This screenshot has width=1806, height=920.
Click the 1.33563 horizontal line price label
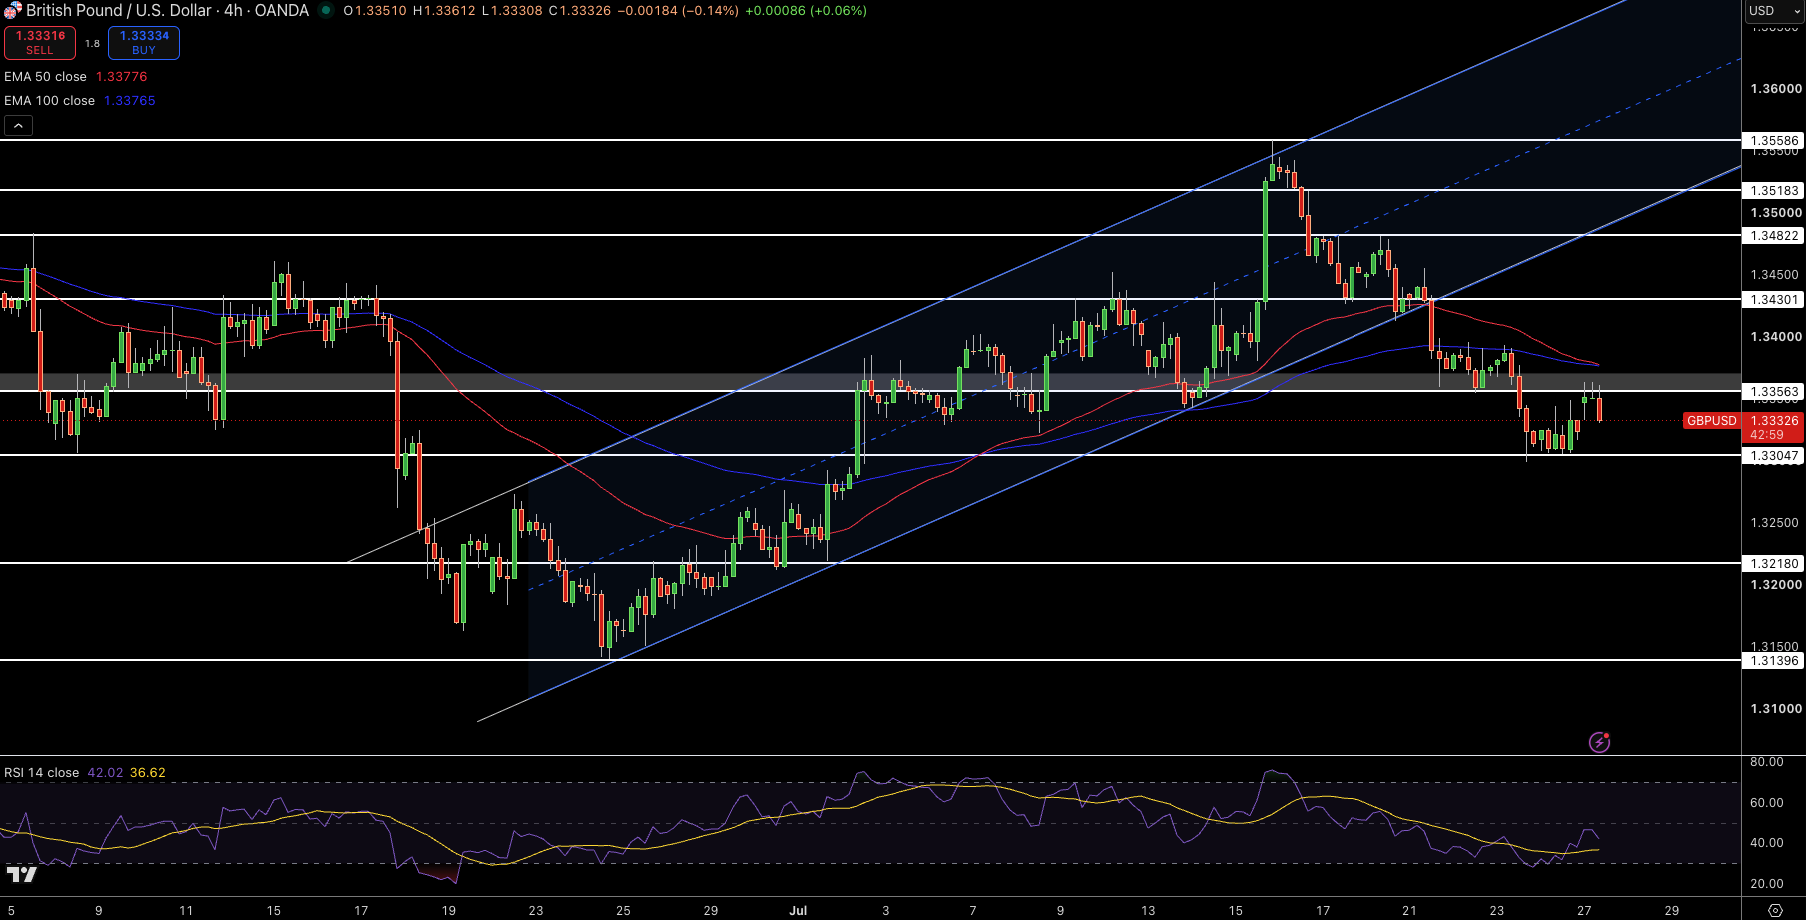tap(1774, 392)
